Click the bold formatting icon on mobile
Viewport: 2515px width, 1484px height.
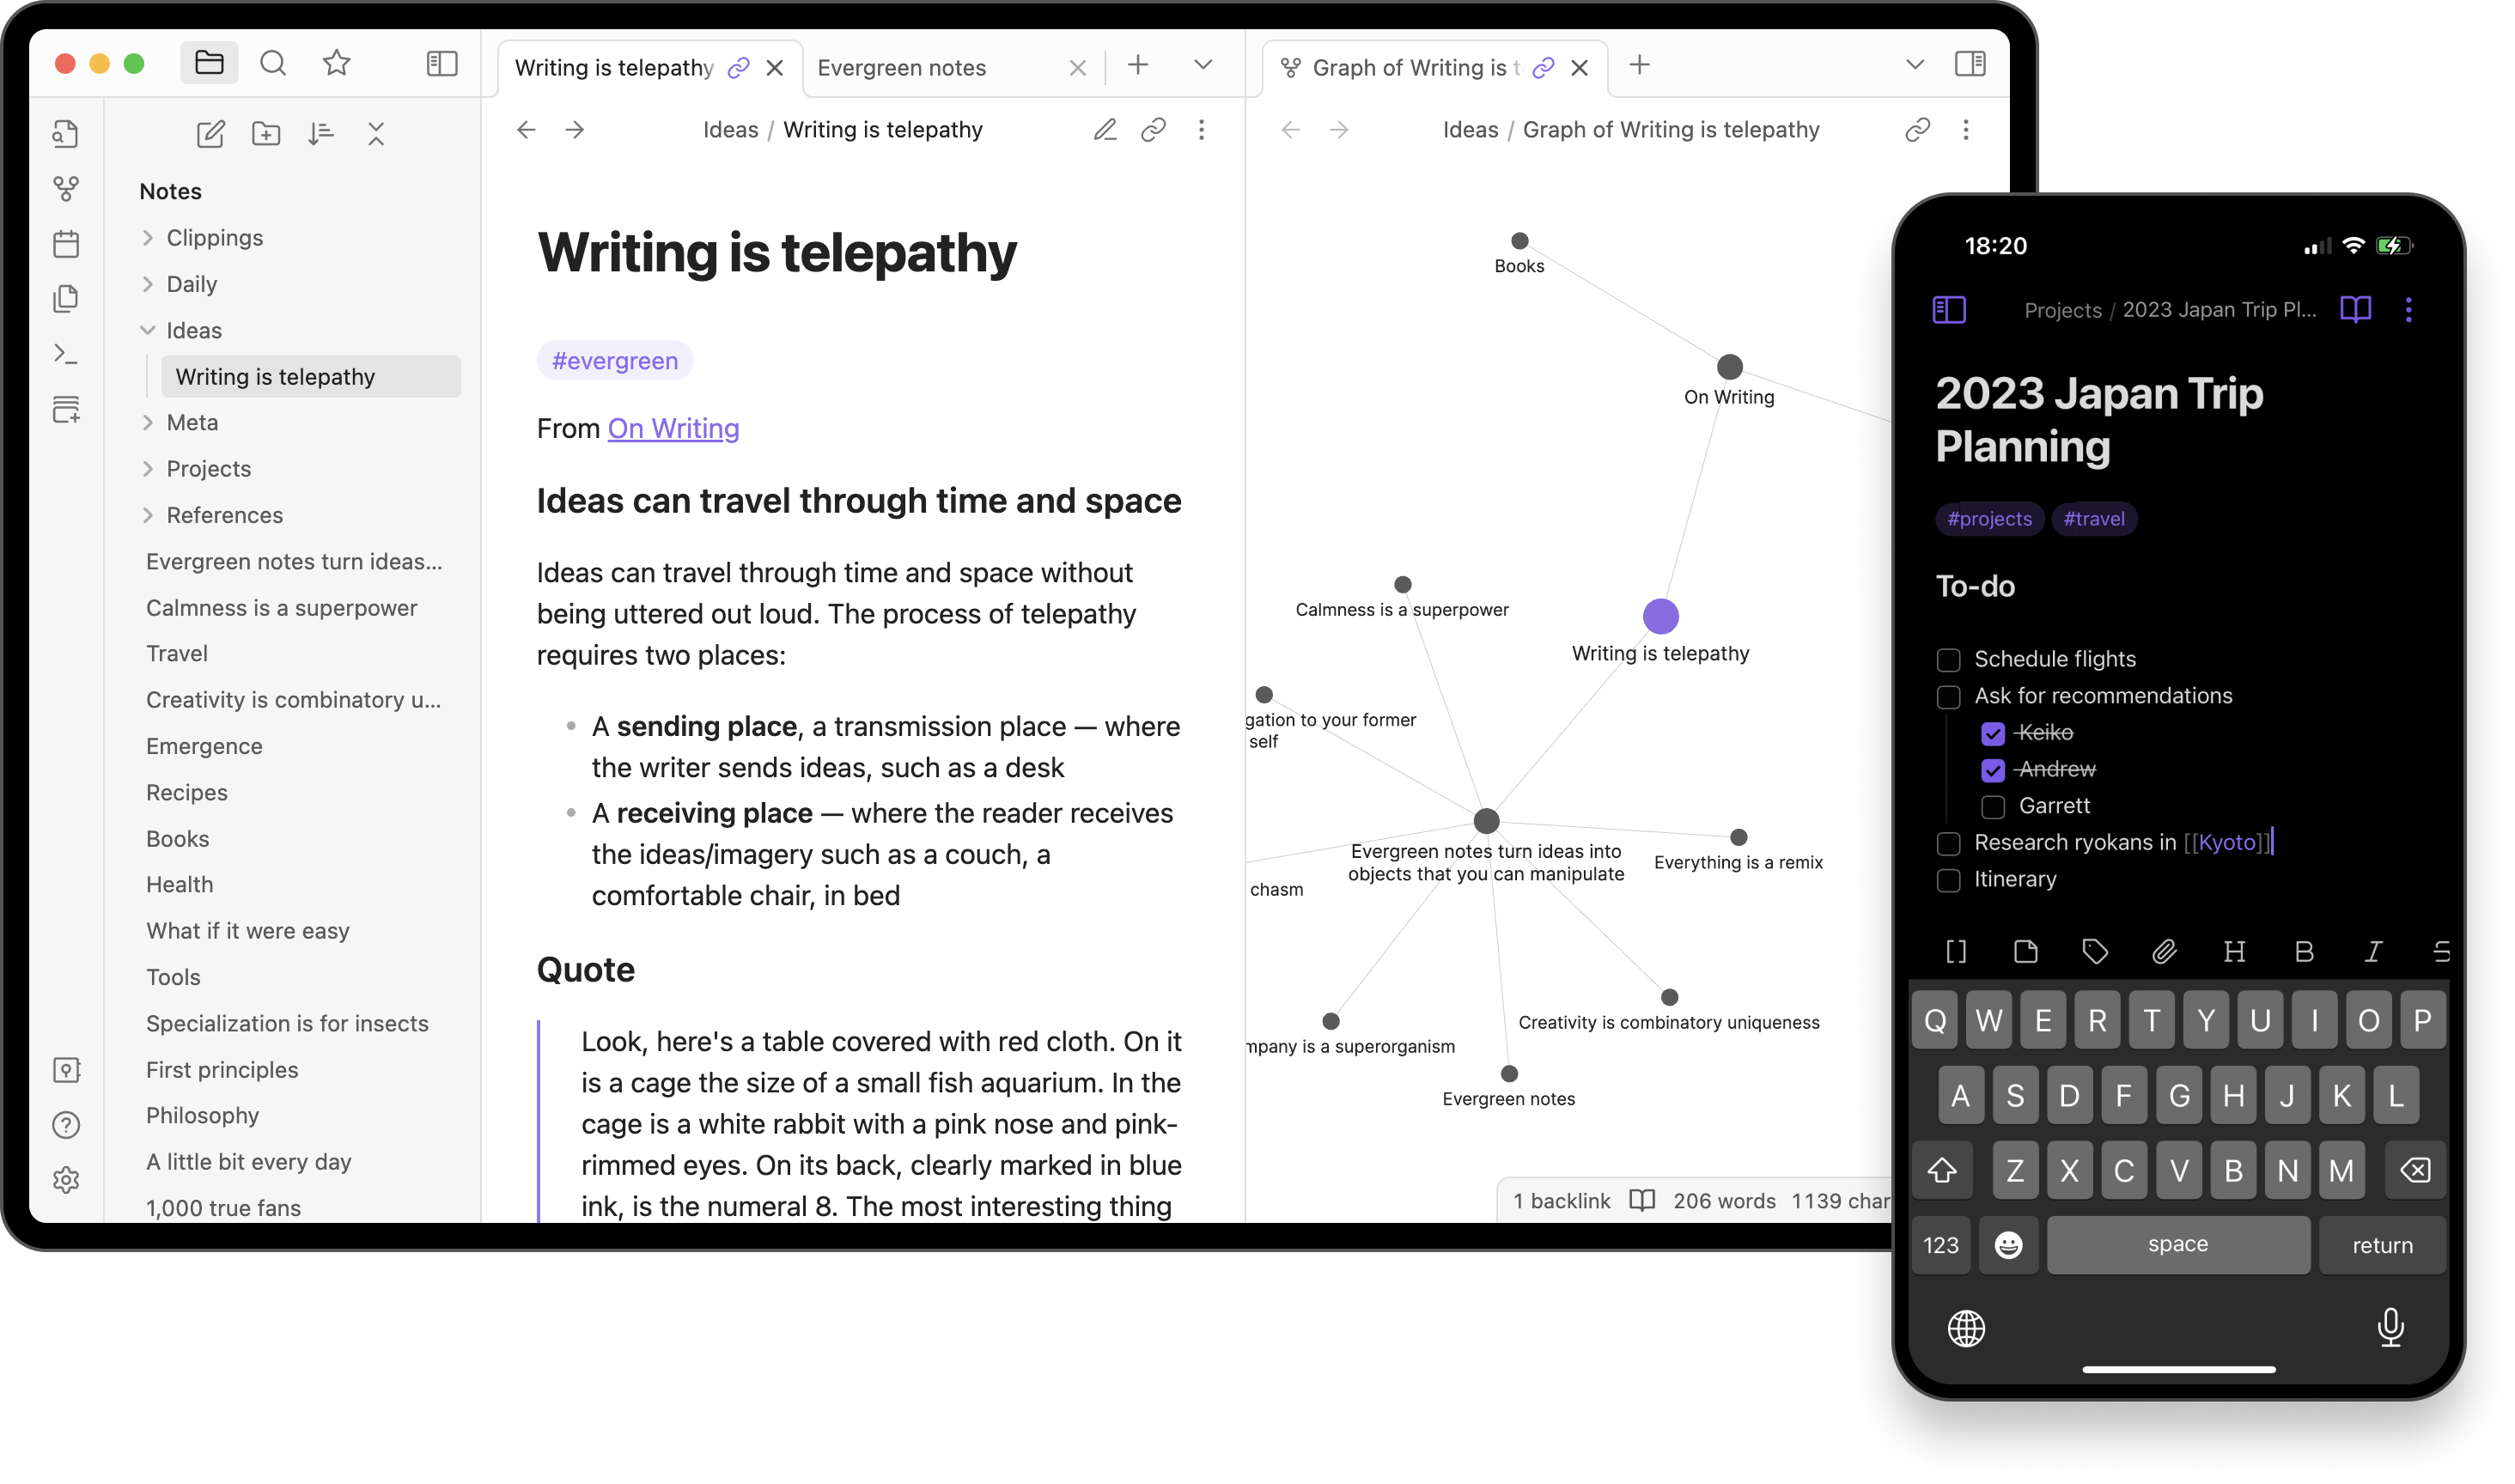[x=2301, y=952]
